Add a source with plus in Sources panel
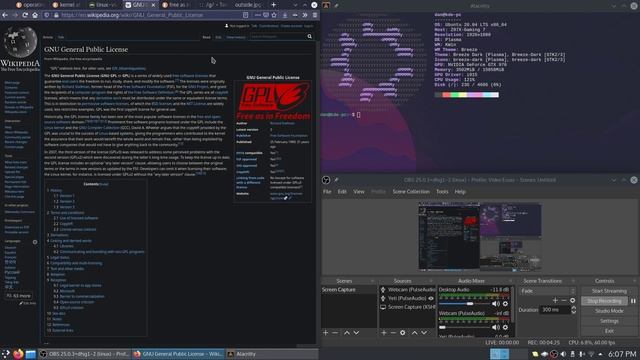 pos(384,333)
